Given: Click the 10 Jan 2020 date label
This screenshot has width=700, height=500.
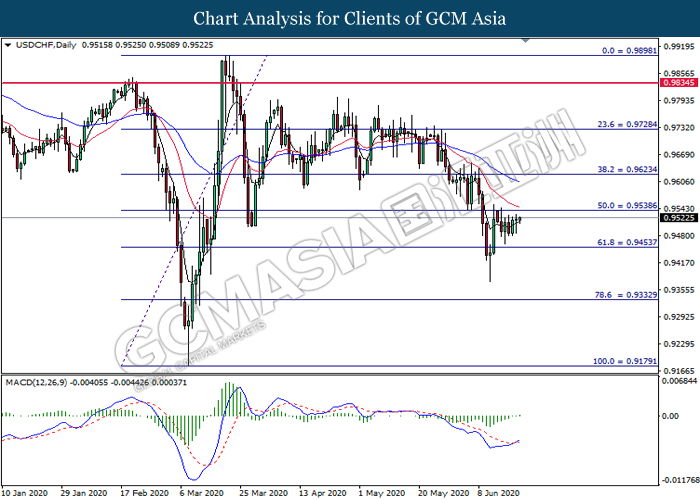Looking at the screenshot, I should tap(25, 493).
